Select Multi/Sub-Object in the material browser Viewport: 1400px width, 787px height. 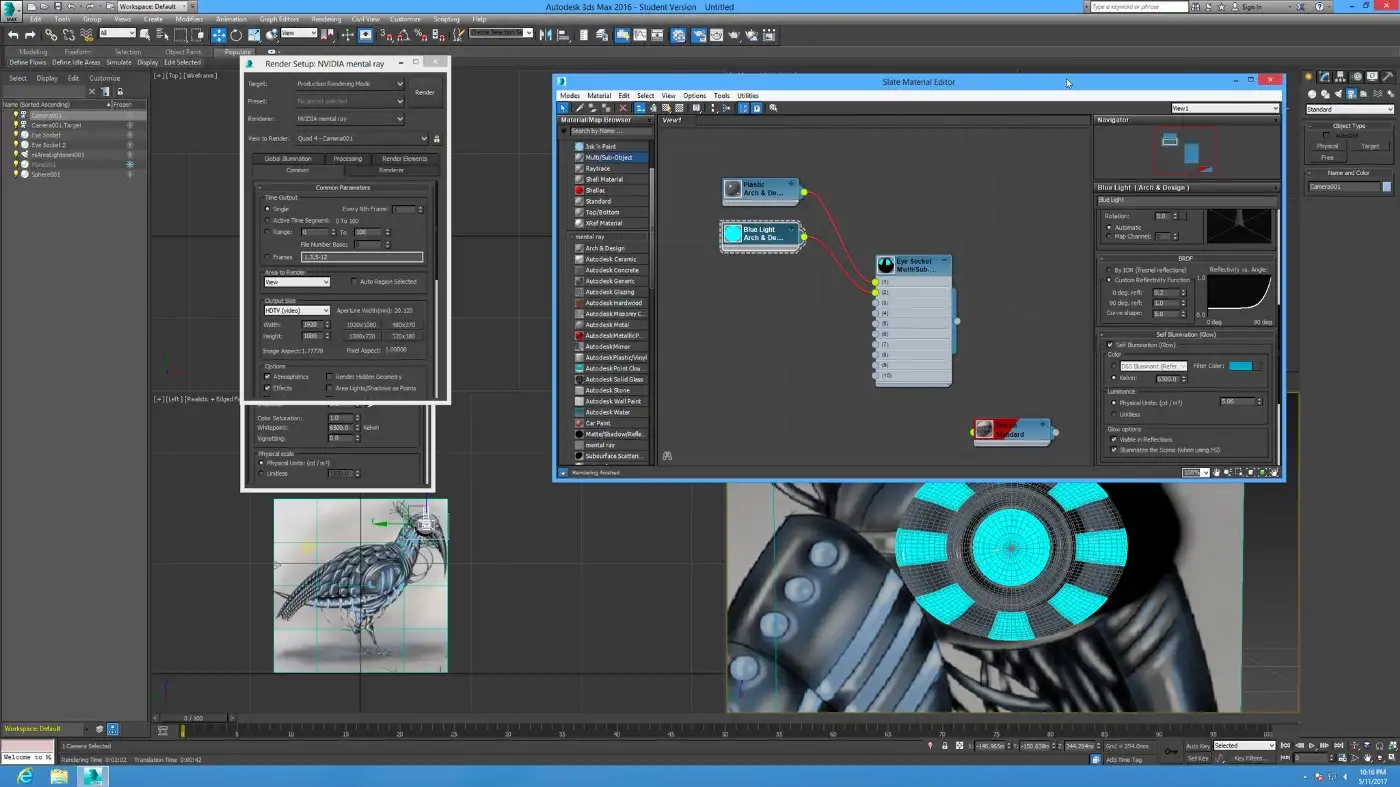click(610, 158)
